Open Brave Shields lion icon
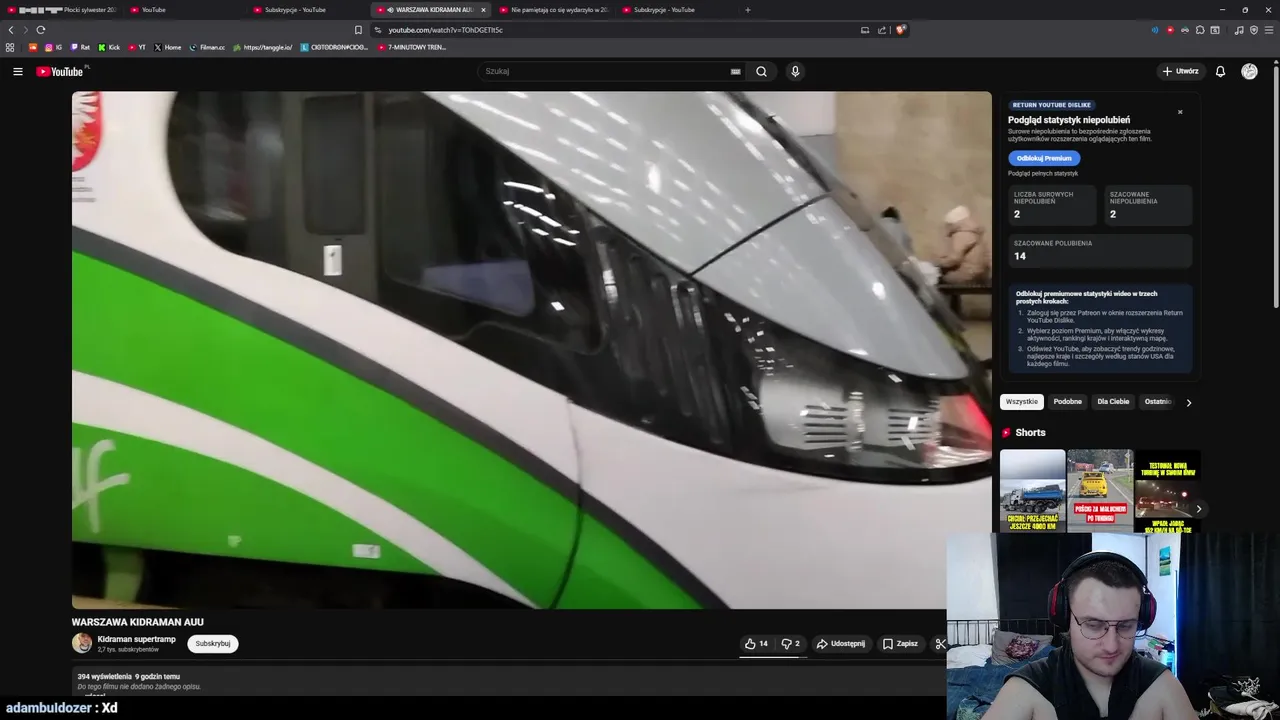Screen dimensions: 1280x720 [x=900, y=30]
